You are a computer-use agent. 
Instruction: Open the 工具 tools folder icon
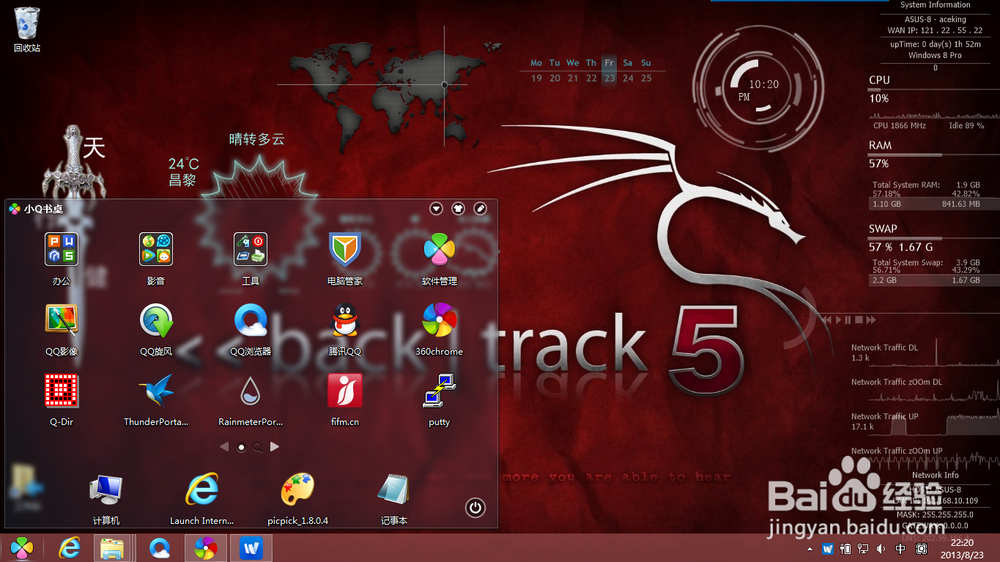click(x=250, y=249)
